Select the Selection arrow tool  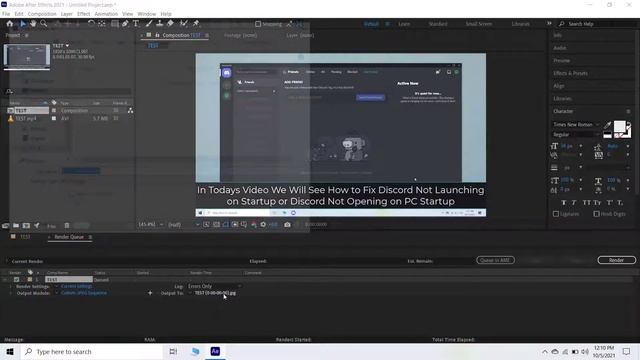(22, 24)
